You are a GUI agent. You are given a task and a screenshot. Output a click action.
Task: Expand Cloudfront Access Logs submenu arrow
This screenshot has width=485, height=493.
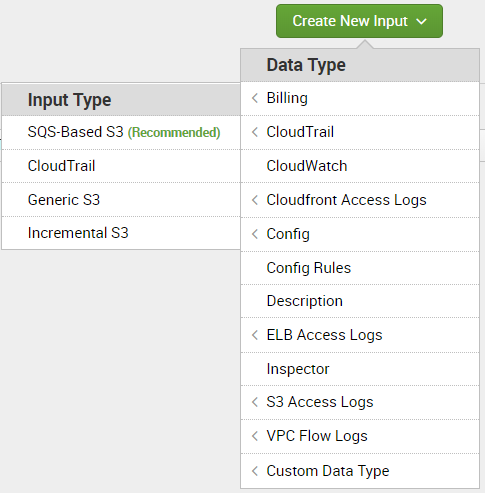(x=255, y=200)
